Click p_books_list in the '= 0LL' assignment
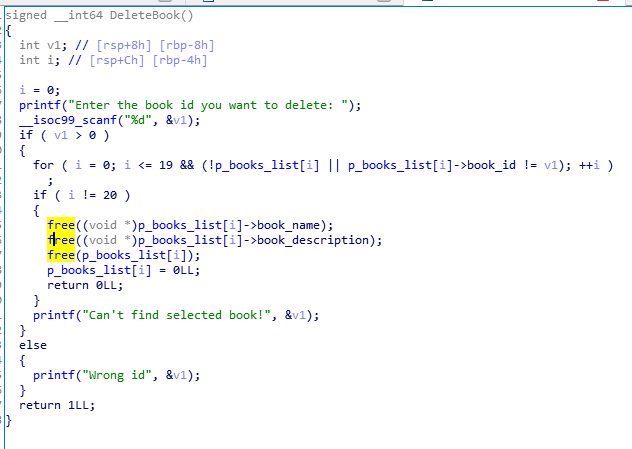Screen dimensions: 632x449 point(89,270)
